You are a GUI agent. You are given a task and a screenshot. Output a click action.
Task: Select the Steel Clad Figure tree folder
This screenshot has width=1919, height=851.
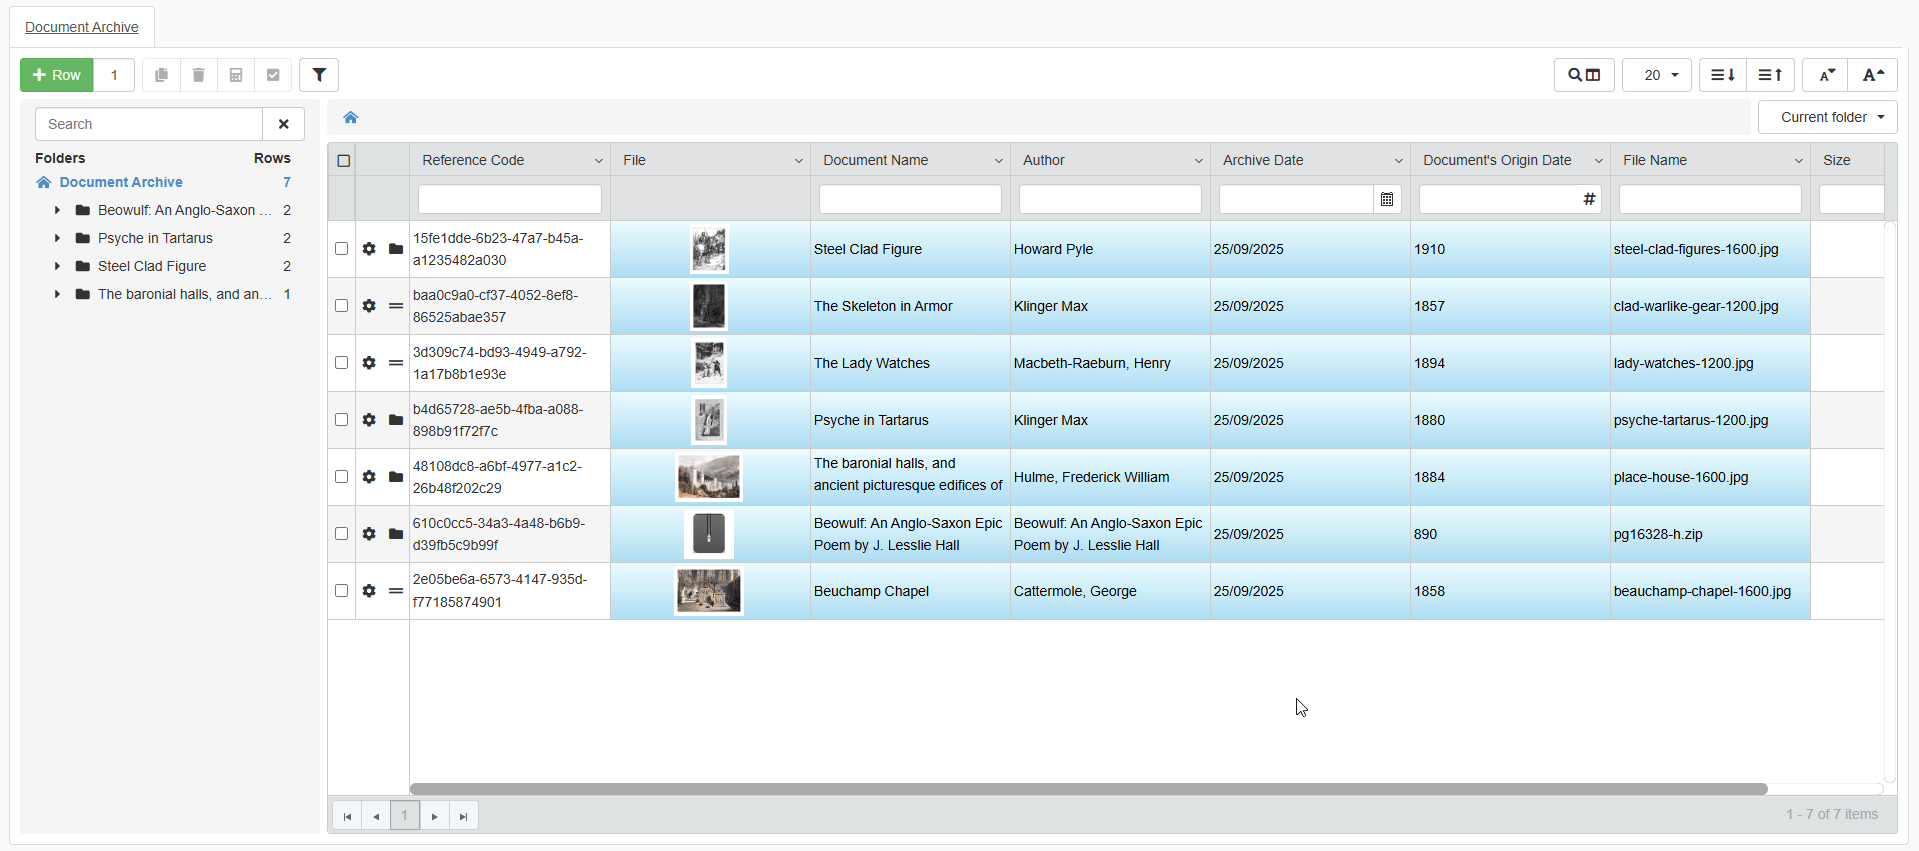click(x=152, y=266)
